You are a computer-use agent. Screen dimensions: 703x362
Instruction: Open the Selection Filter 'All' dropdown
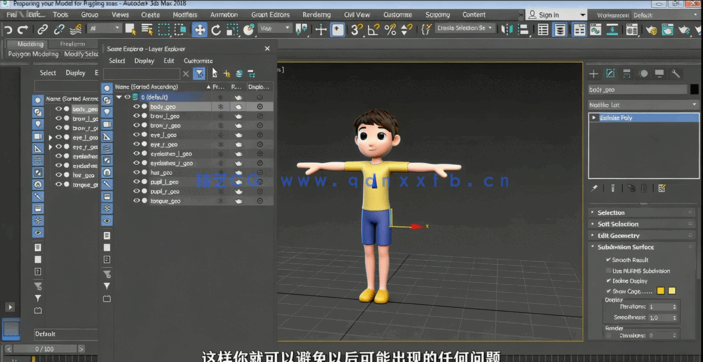coord(105,28)
